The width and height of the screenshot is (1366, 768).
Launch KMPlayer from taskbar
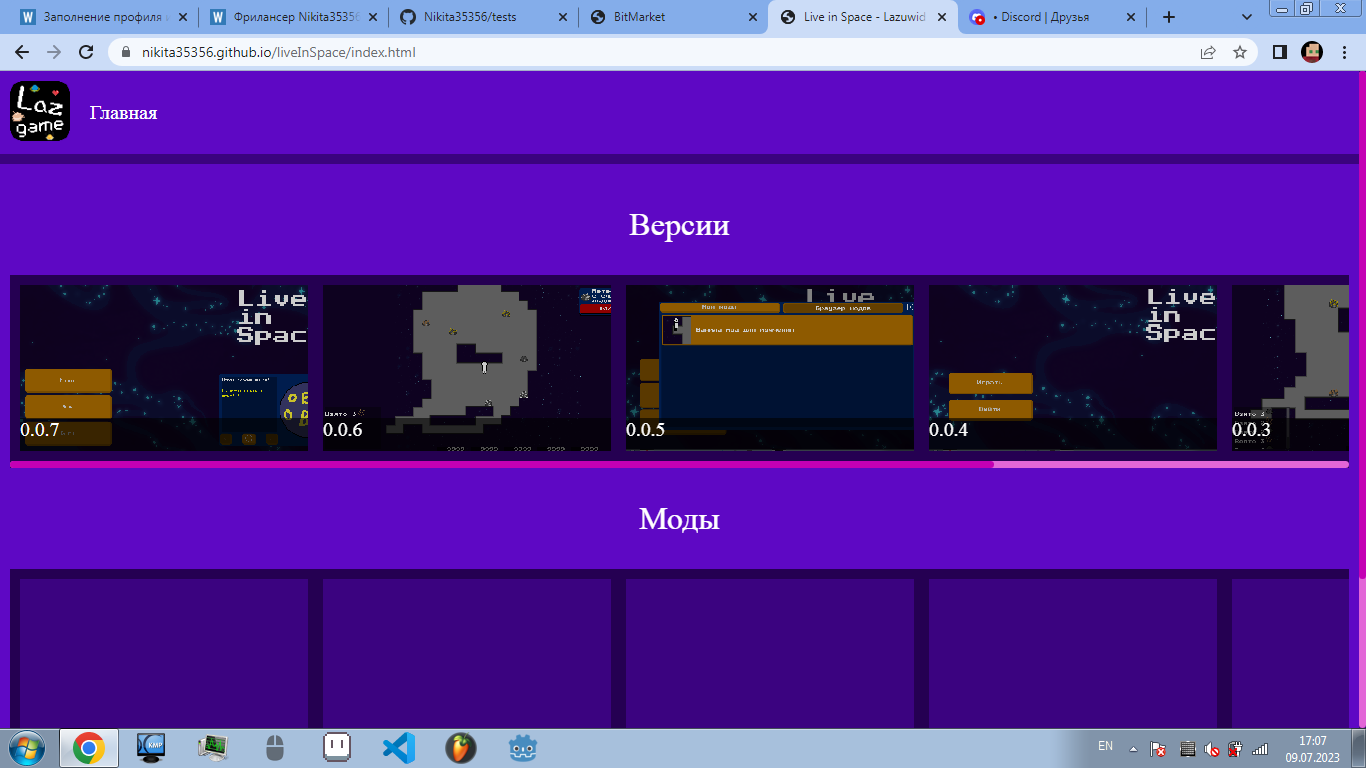(151, 748)
